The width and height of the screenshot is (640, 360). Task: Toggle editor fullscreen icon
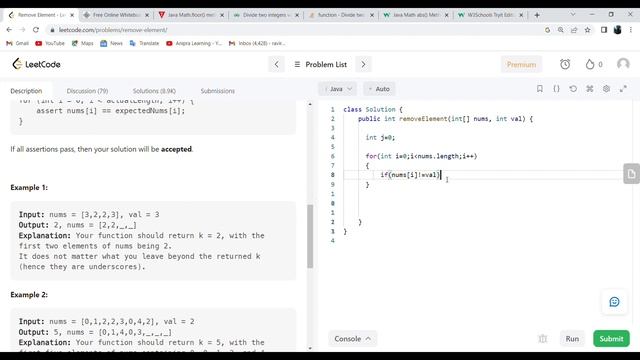click(623, 89)
